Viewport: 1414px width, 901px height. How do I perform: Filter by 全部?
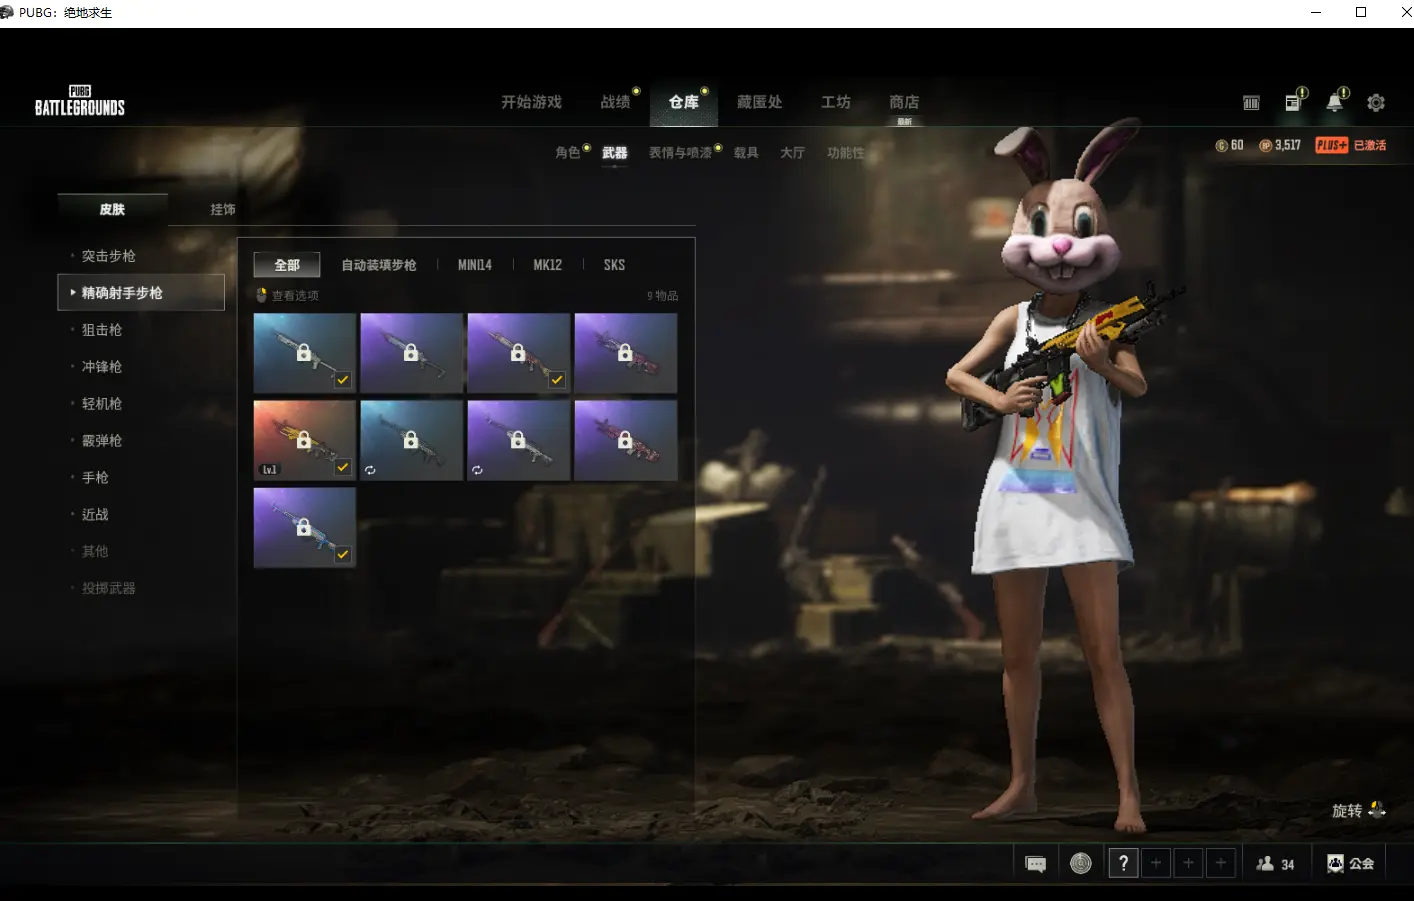287,265
